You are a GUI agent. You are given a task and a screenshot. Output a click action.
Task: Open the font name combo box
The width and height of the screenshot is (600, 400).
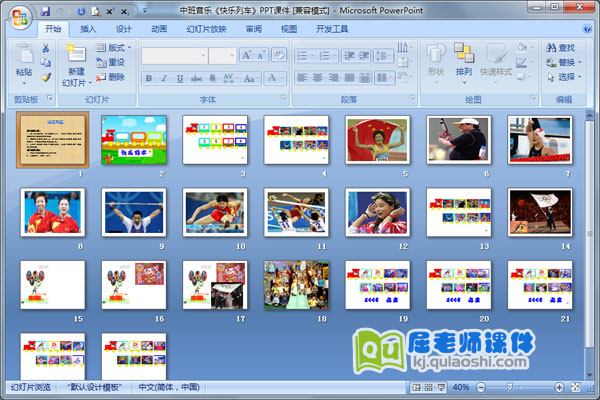point(174,56)
